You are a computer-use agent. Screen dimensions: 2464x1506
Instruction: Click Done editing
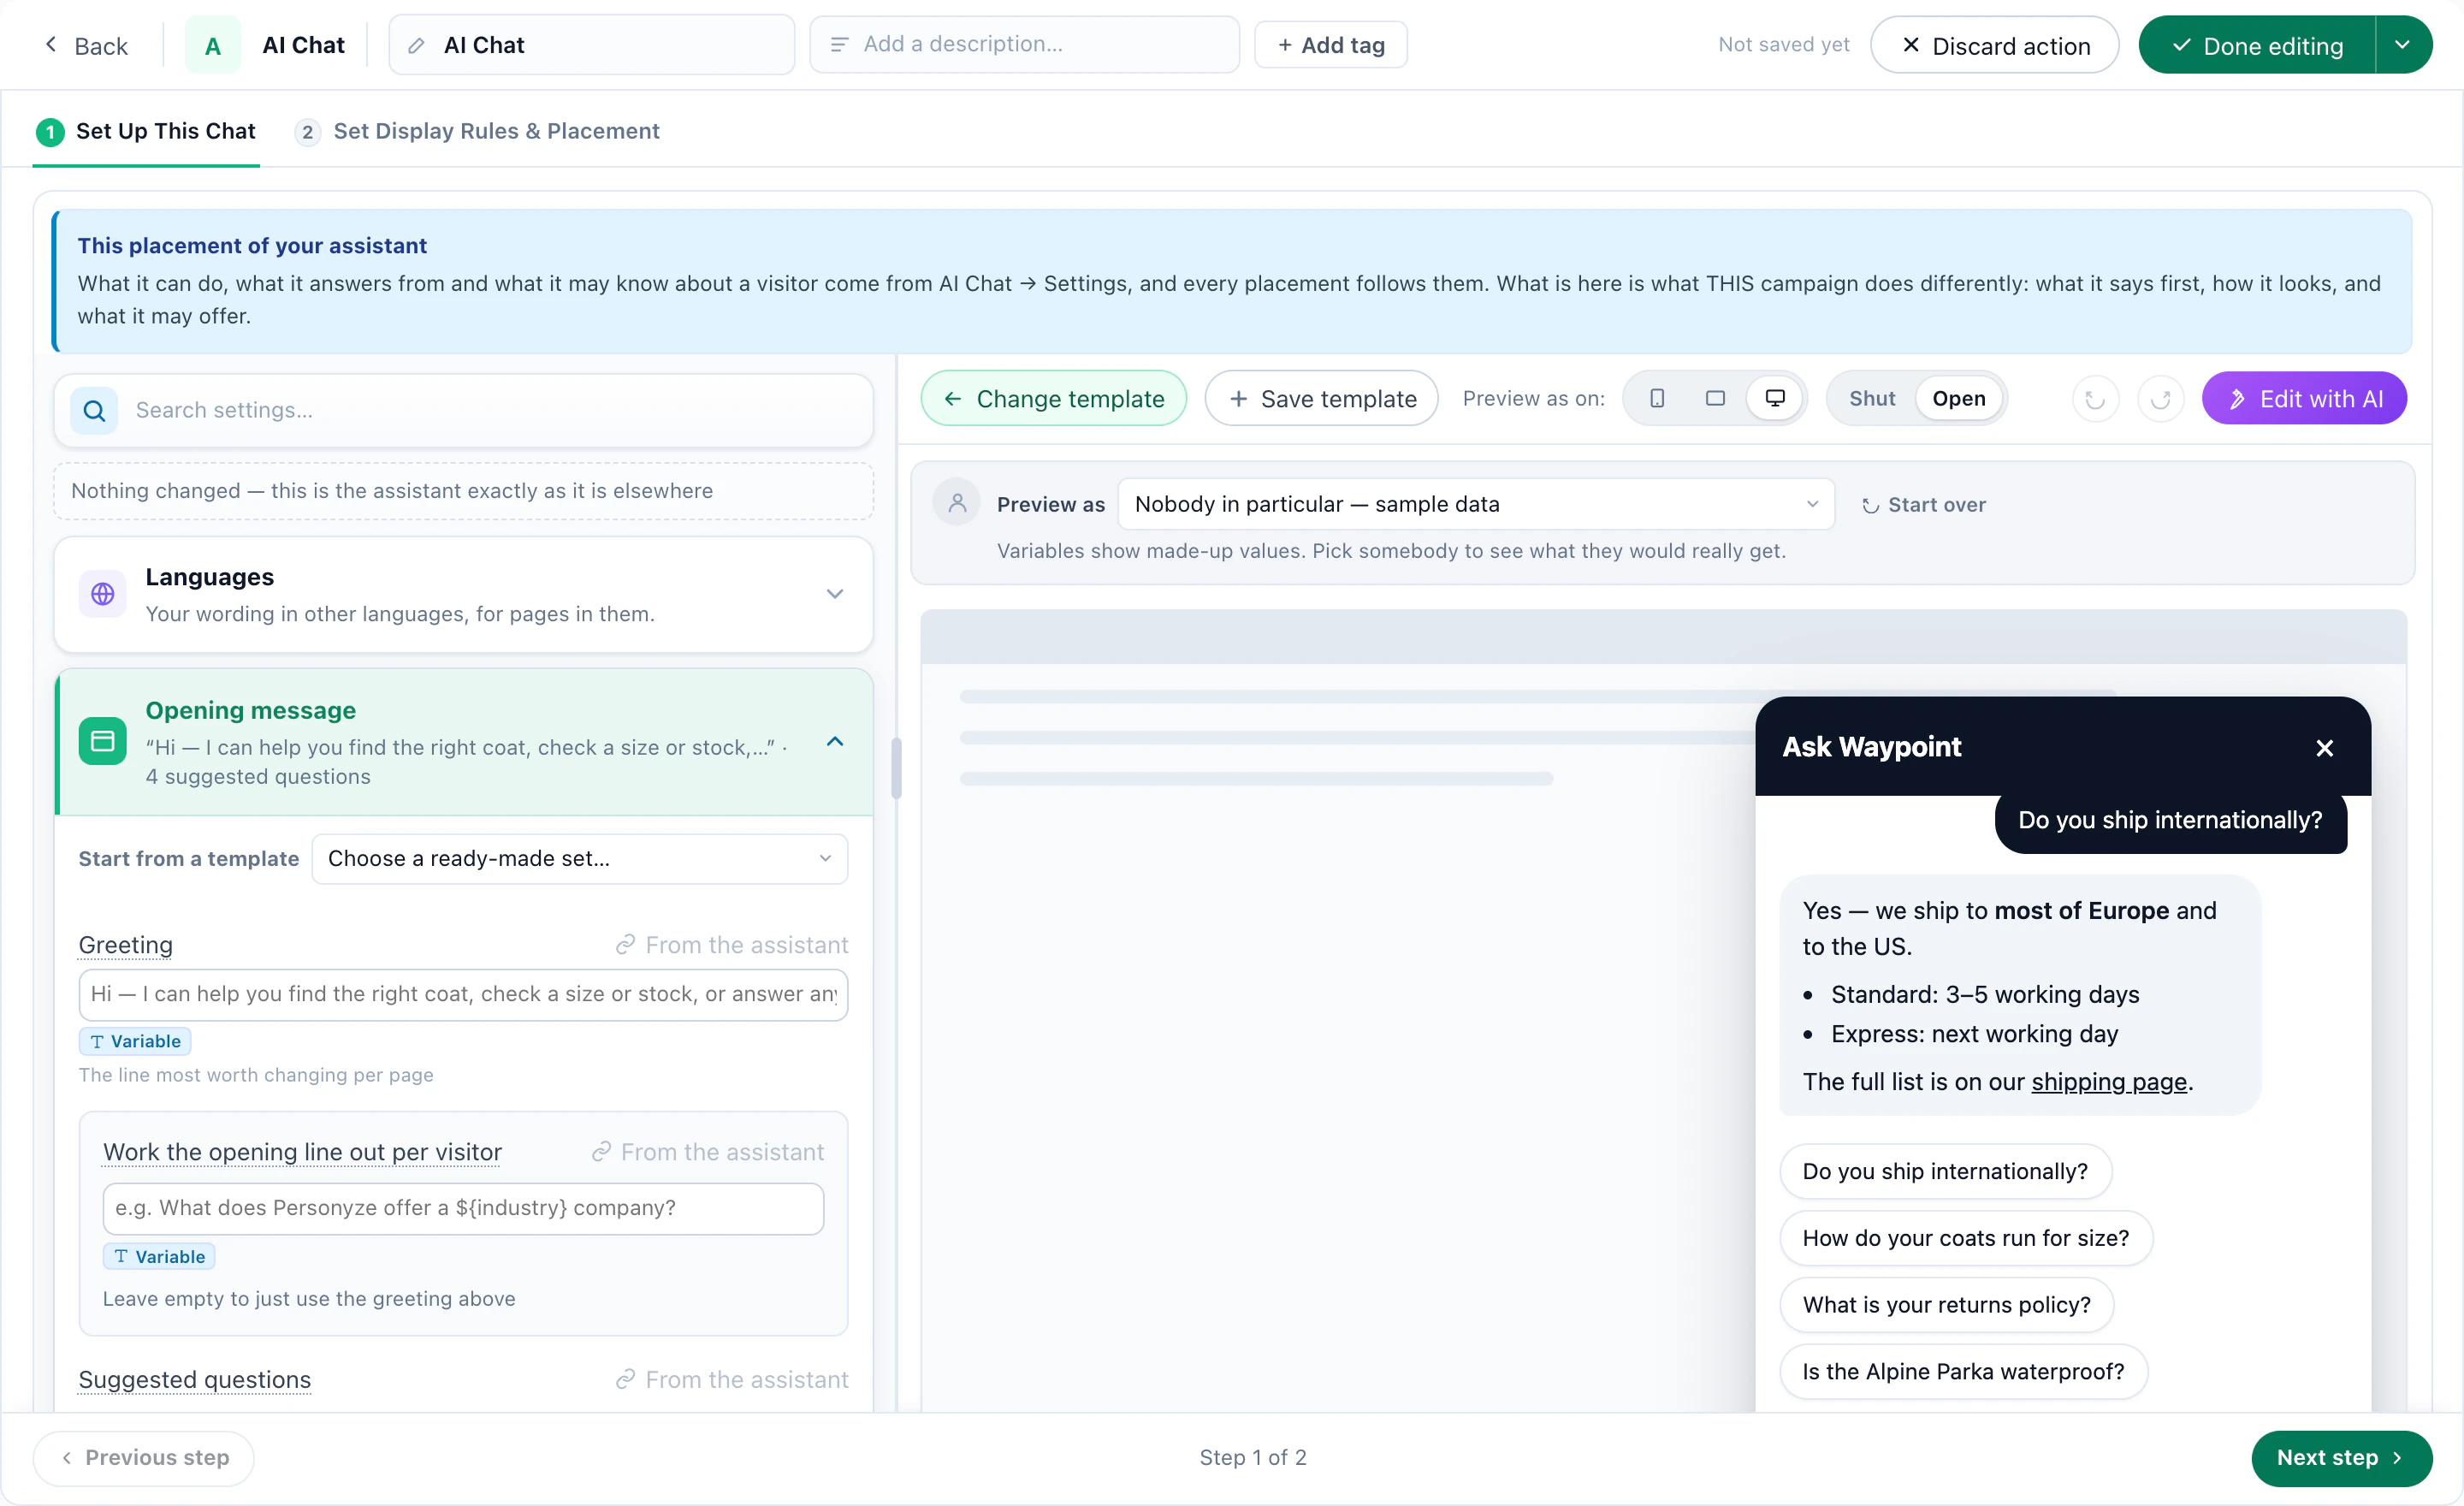[2257, 45]
